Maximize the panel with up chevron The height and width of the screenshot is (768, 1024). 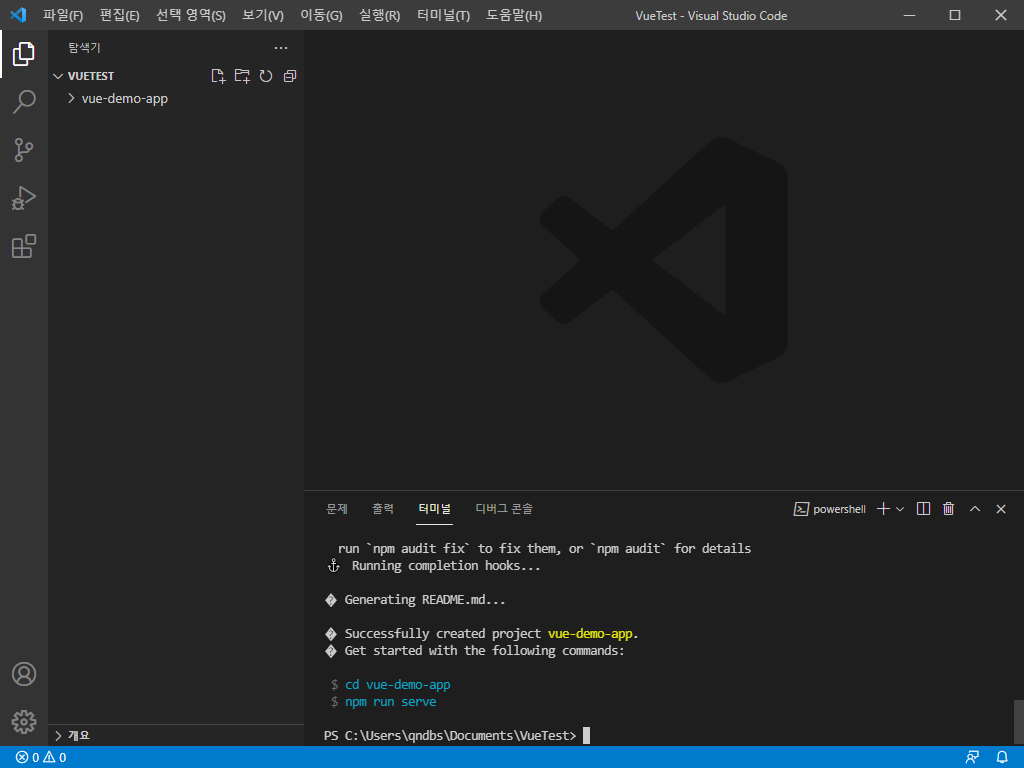coord(975,509)
